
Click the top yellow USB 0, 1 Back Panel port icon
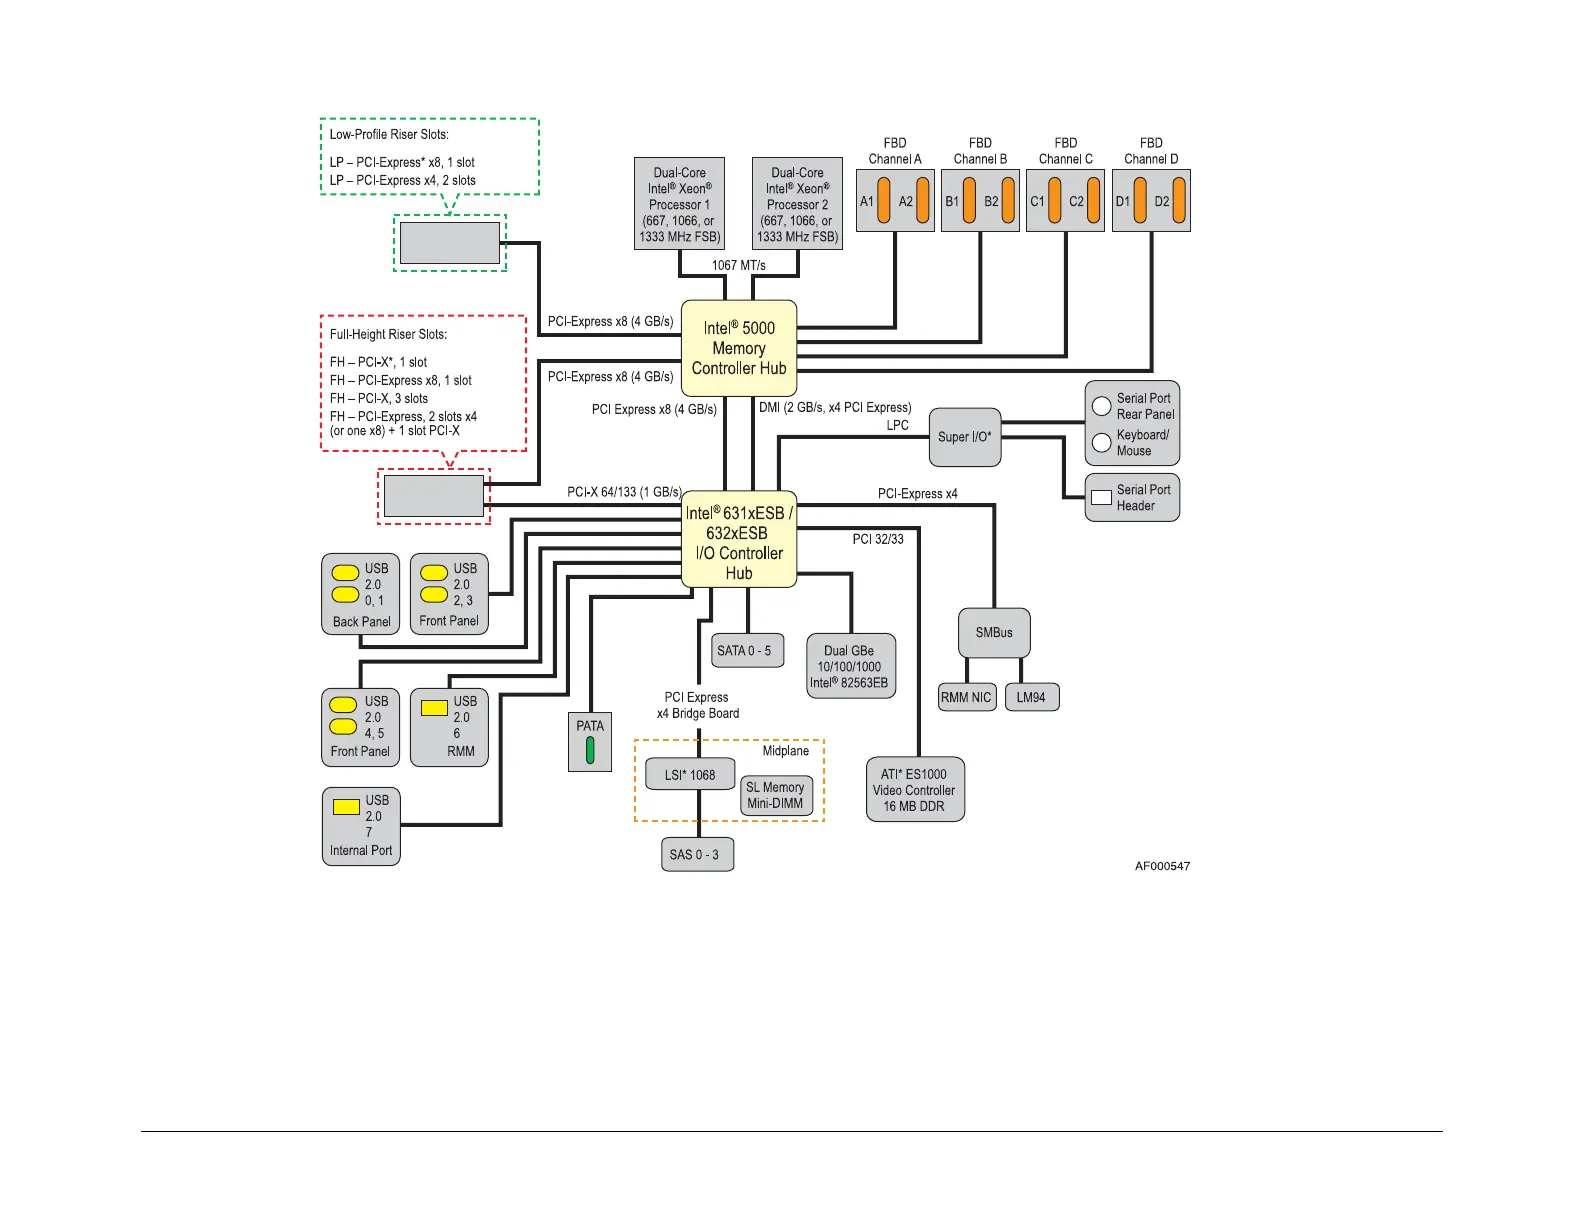pos(345,573)
